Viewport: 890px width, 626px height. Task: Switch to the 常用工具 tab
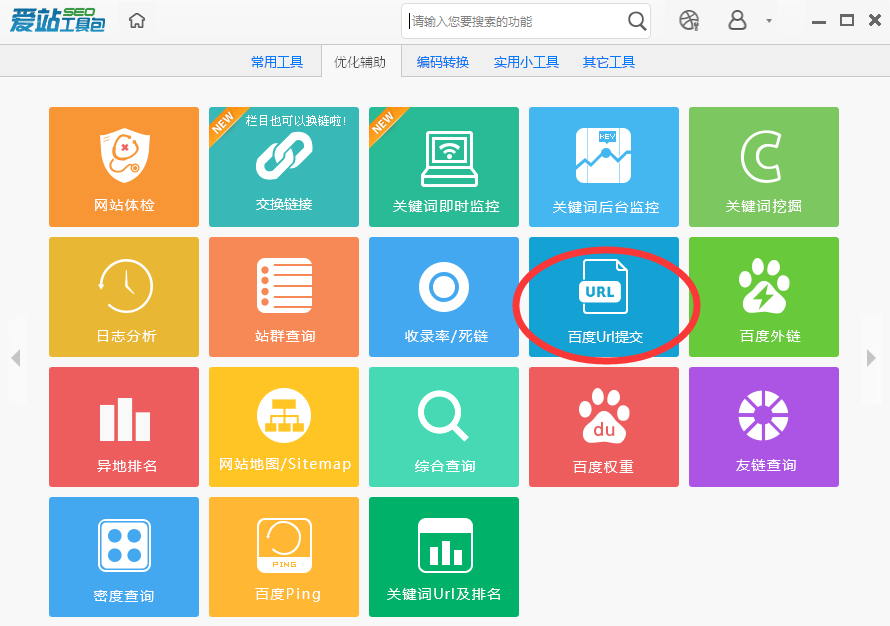tap(277, 61)
